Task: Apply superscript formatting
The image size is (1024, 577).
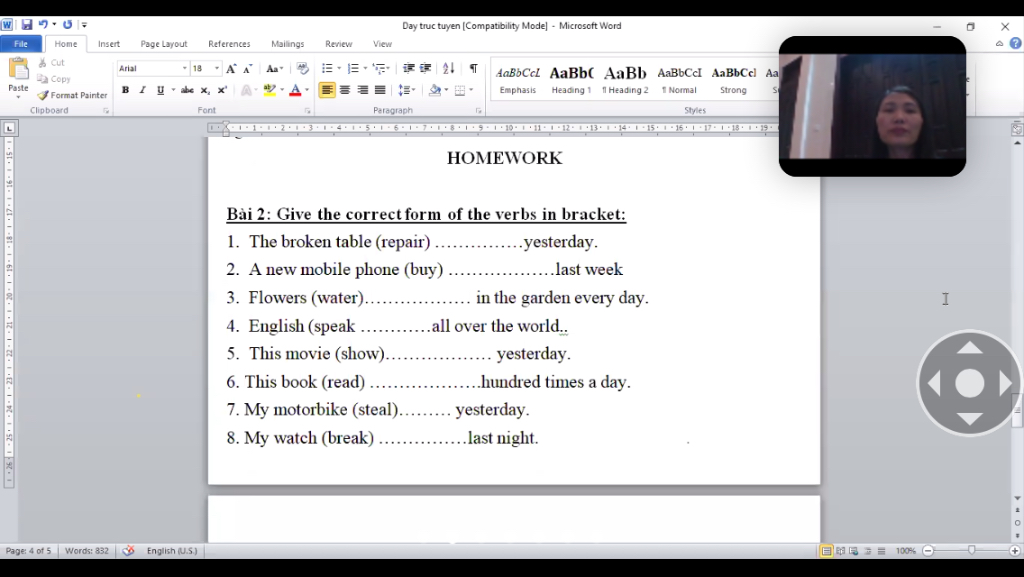Action: point(222,90)
